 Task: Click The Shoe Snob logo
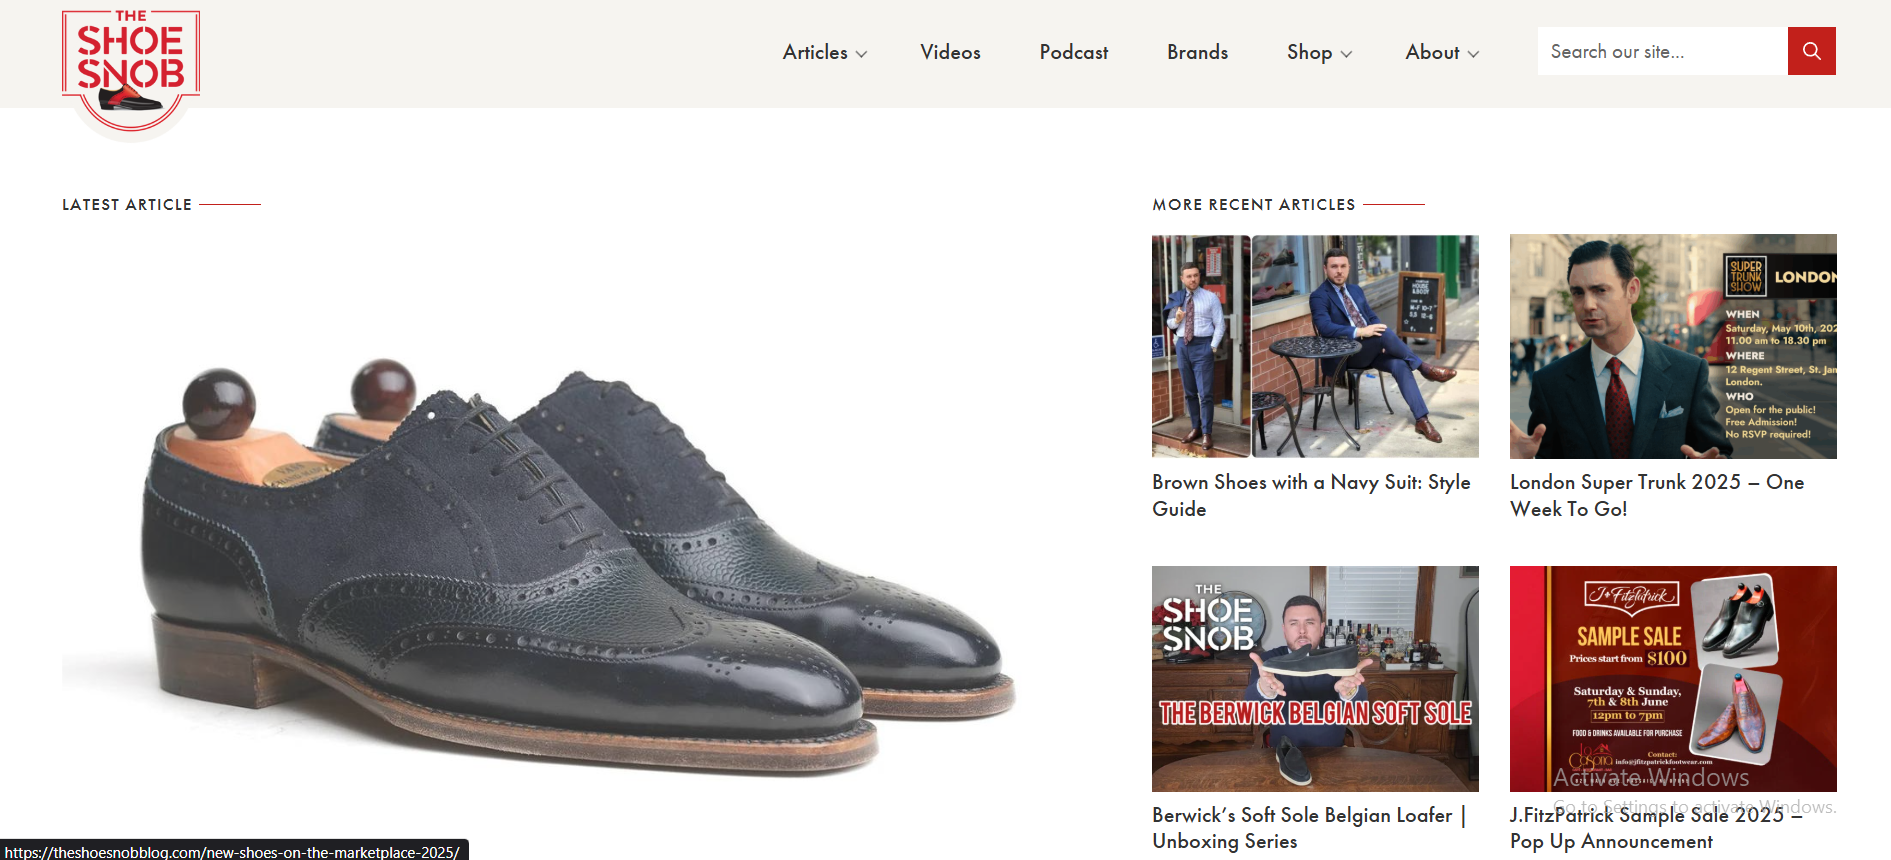point(131,69)
